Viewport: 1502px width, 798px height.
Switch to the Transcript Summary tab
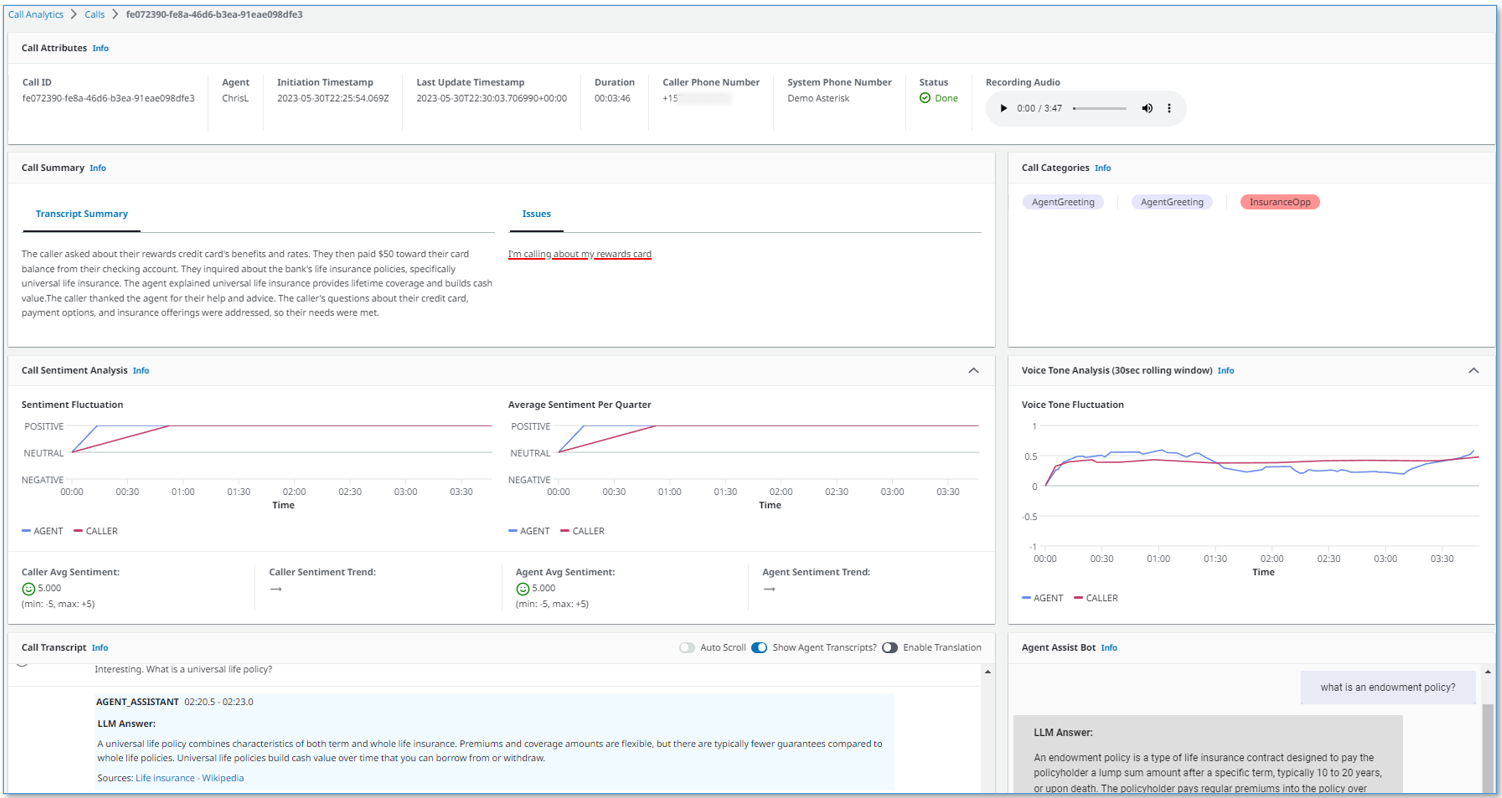(x=82, y=214)
